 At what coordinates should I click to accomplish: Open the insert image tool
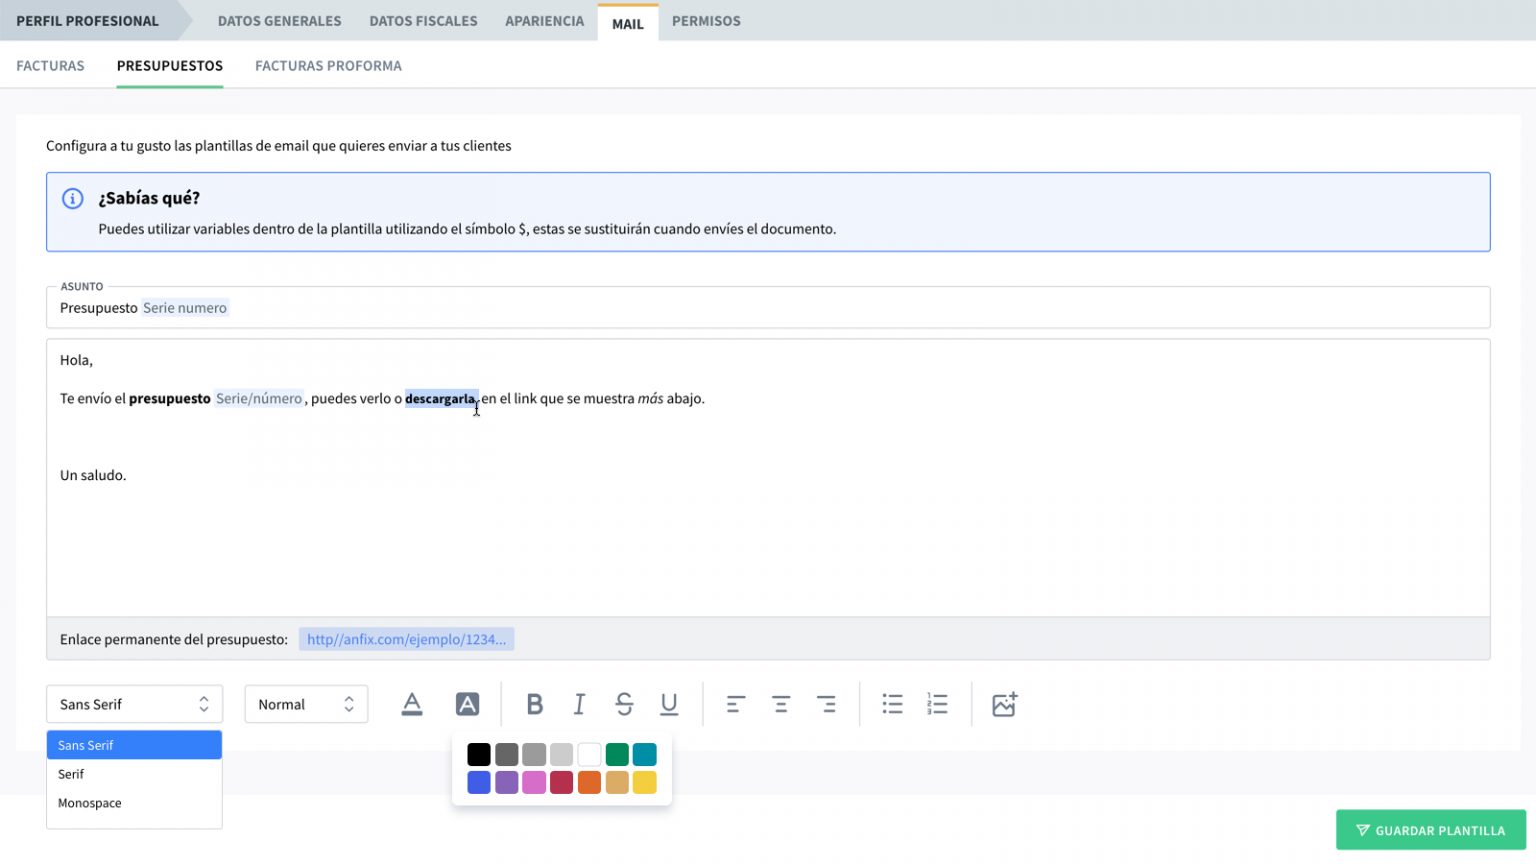point(1004,704)
